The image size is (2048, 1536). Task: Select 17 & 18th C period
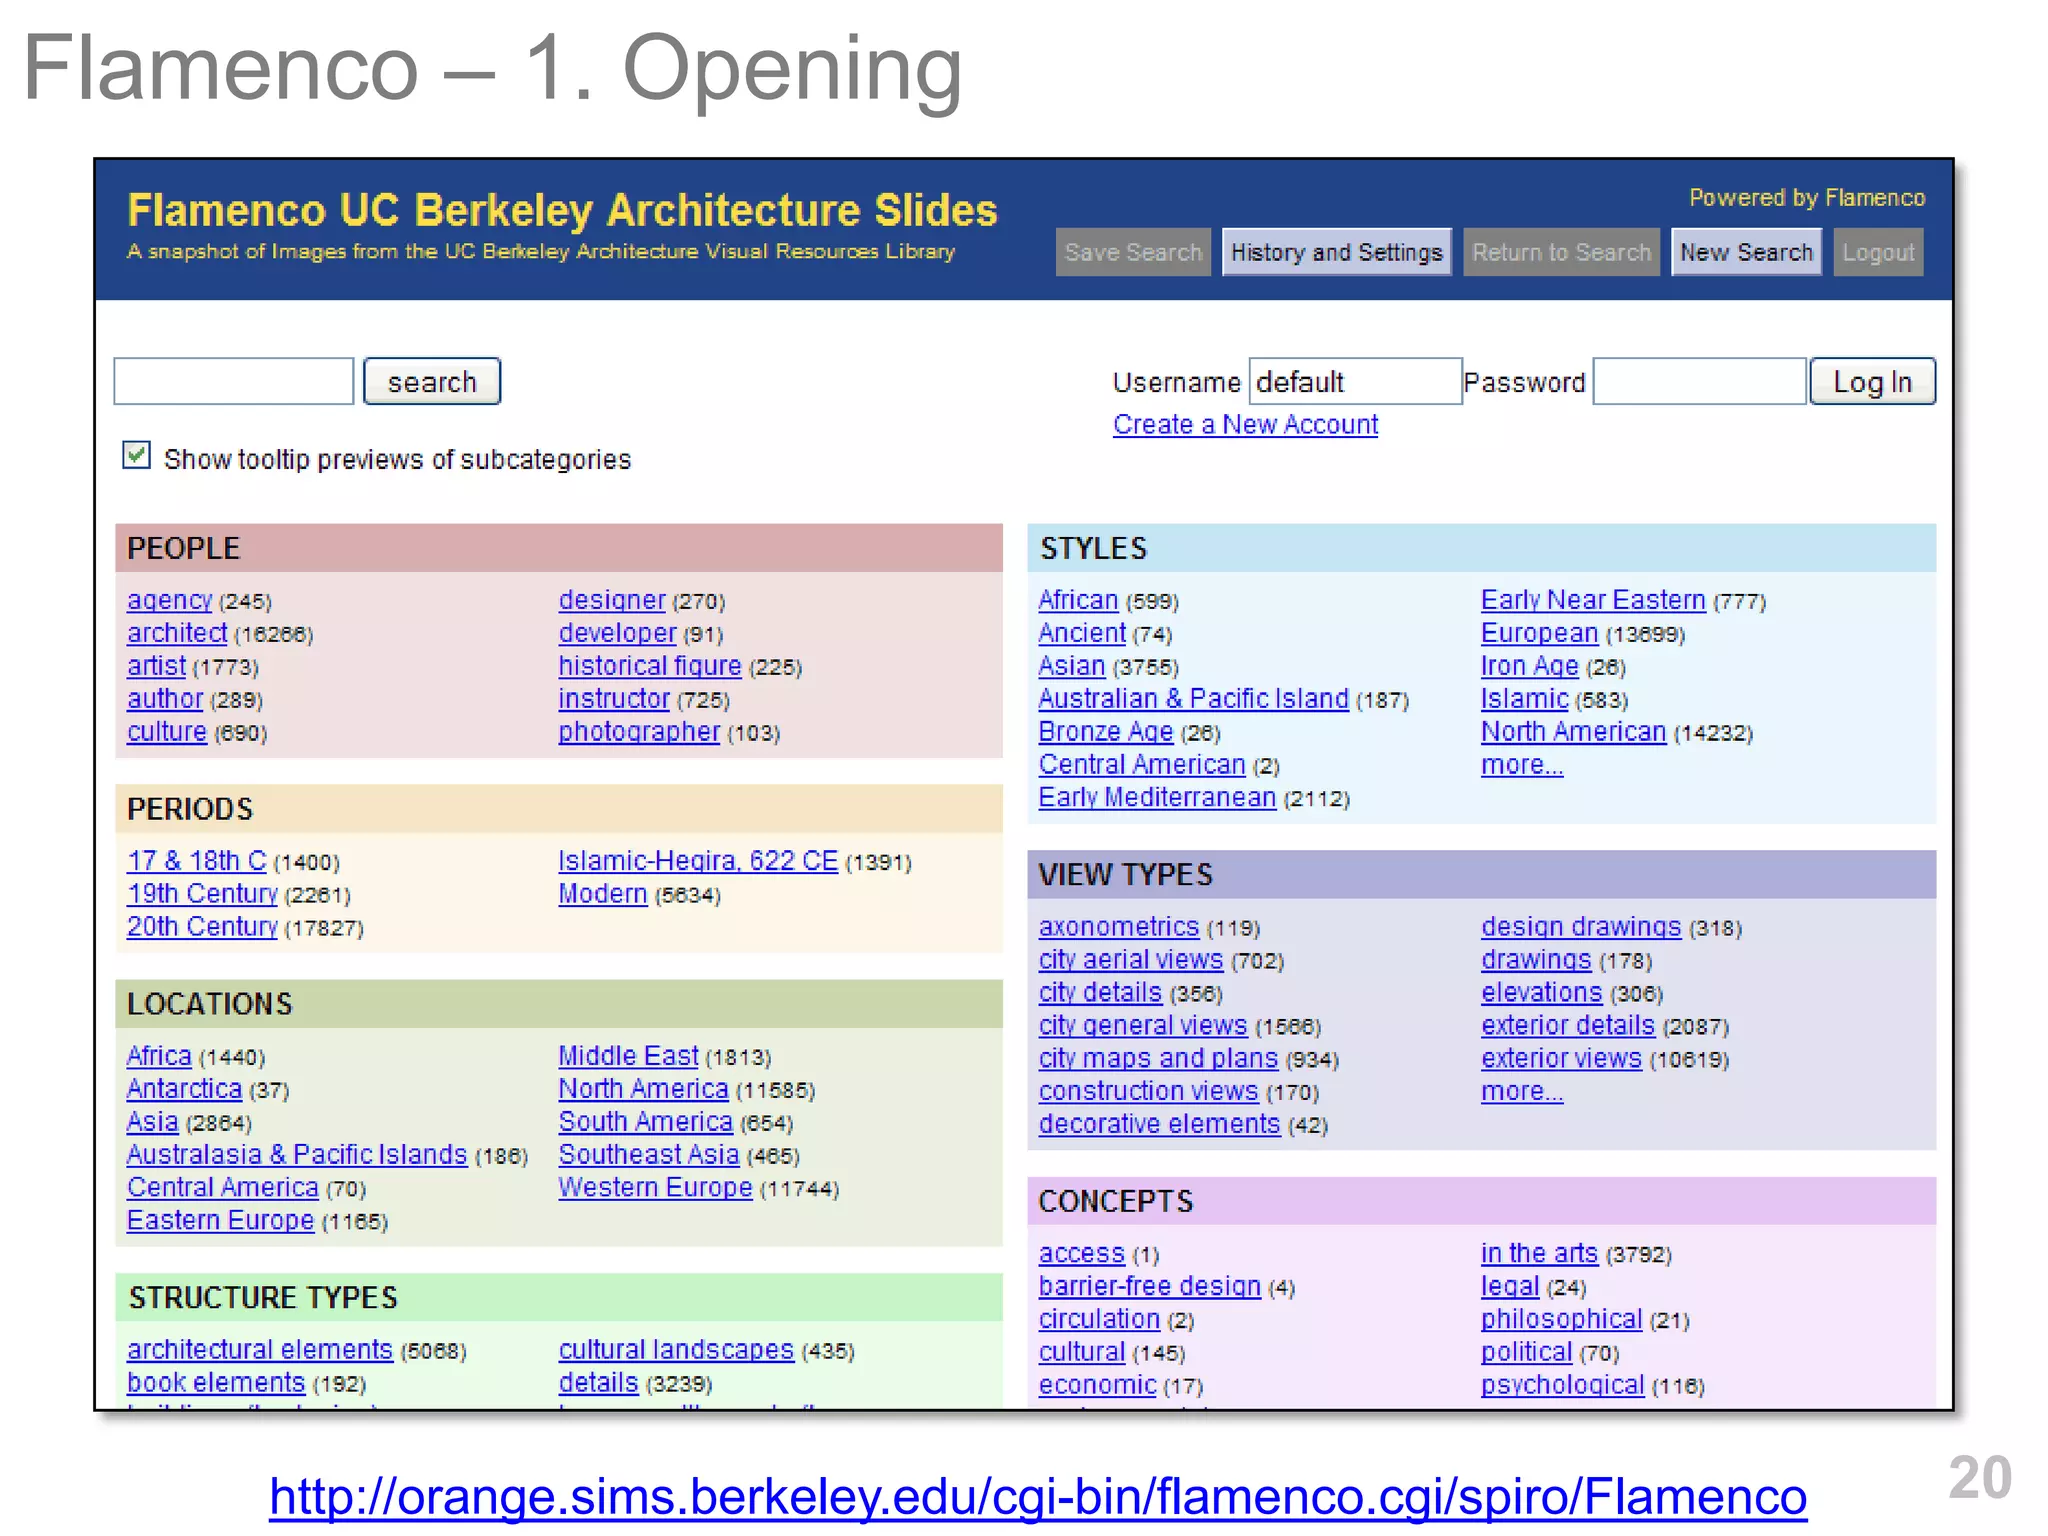click(197, 861)
